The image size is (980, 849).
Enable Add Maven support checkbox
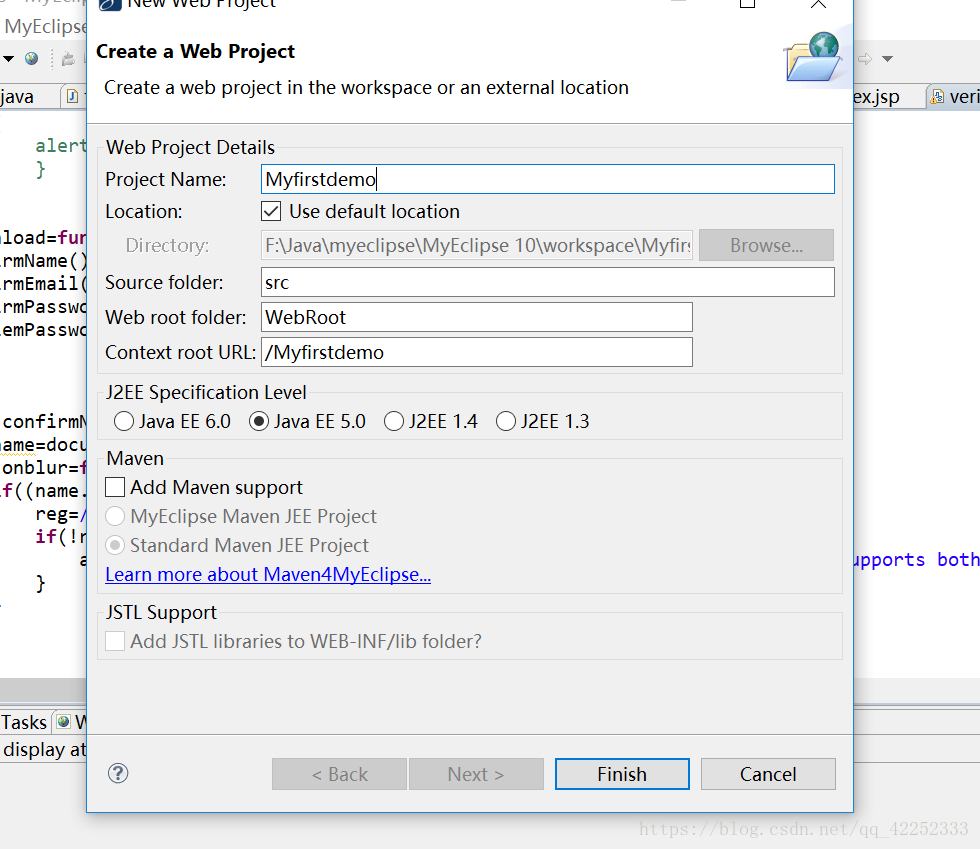pos(115,487)
